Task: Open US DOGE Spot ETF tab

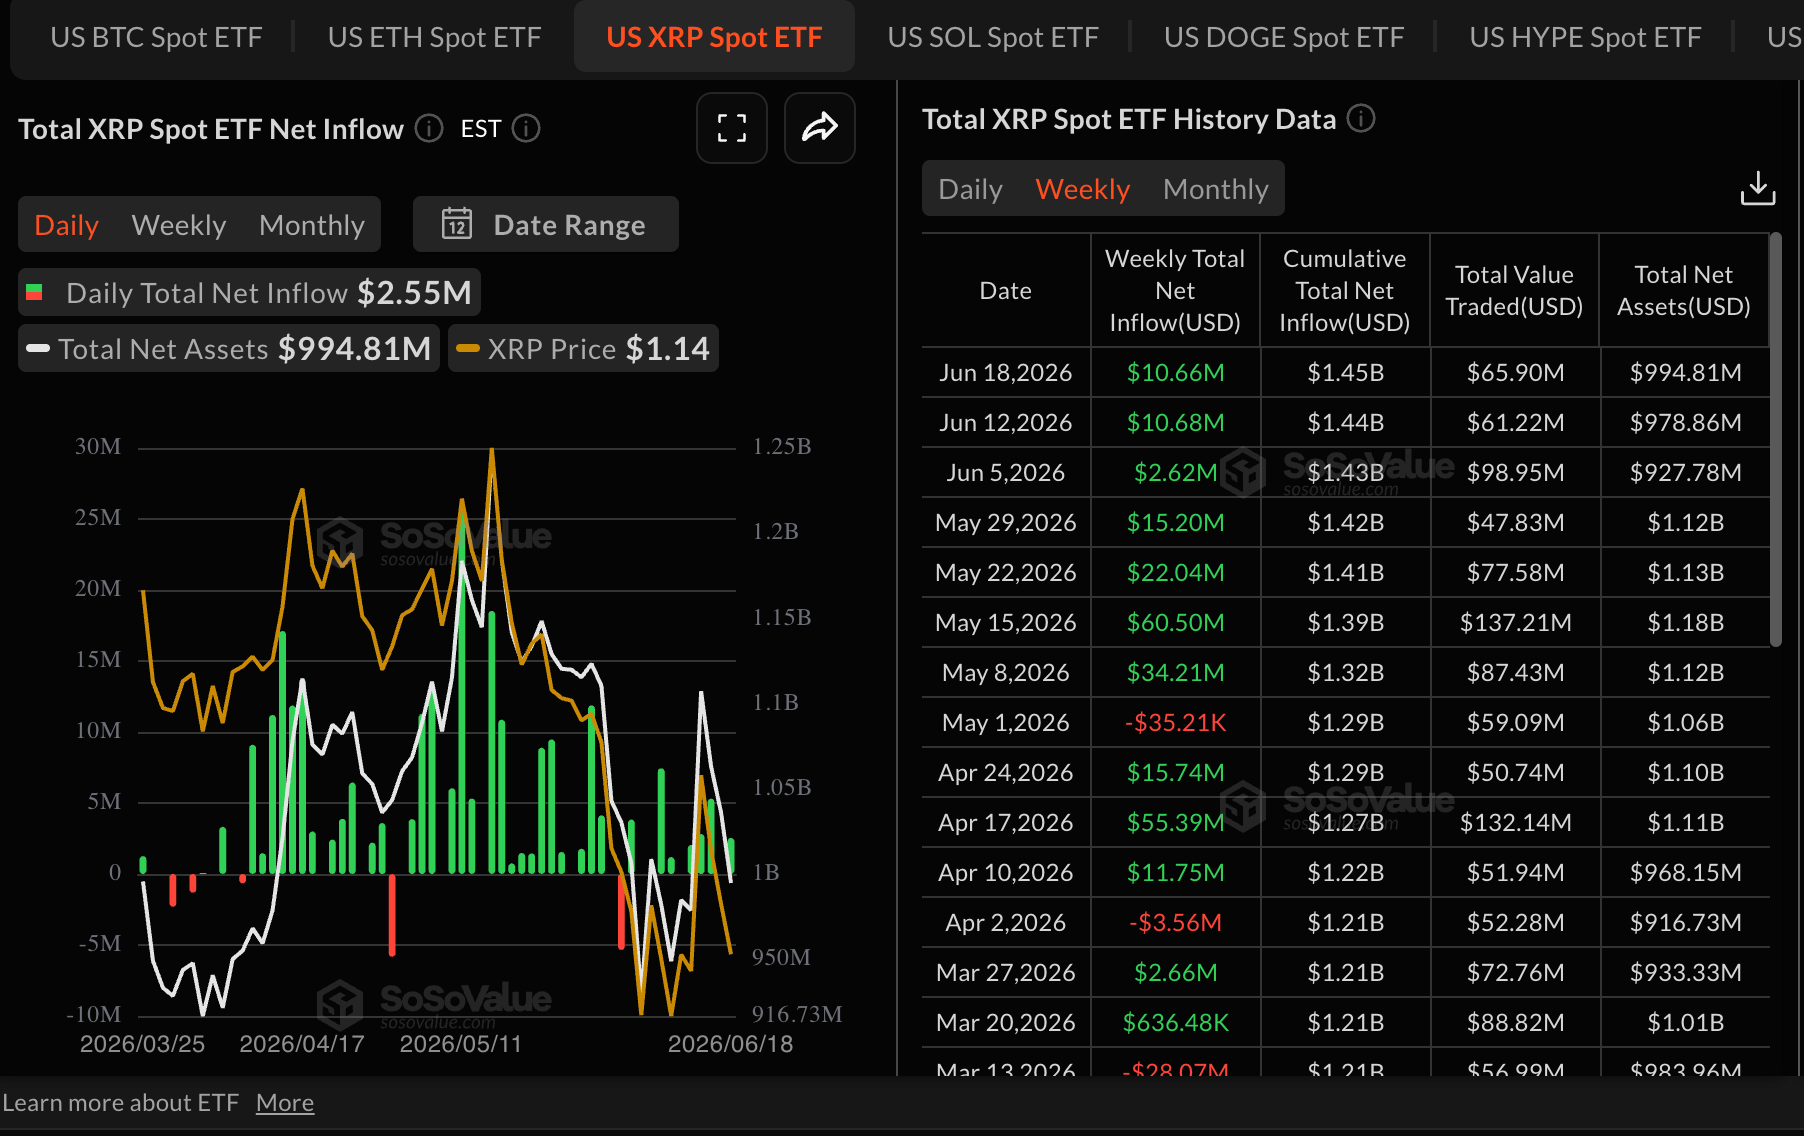Action: pyautogui.click(x=1284, y=37)
